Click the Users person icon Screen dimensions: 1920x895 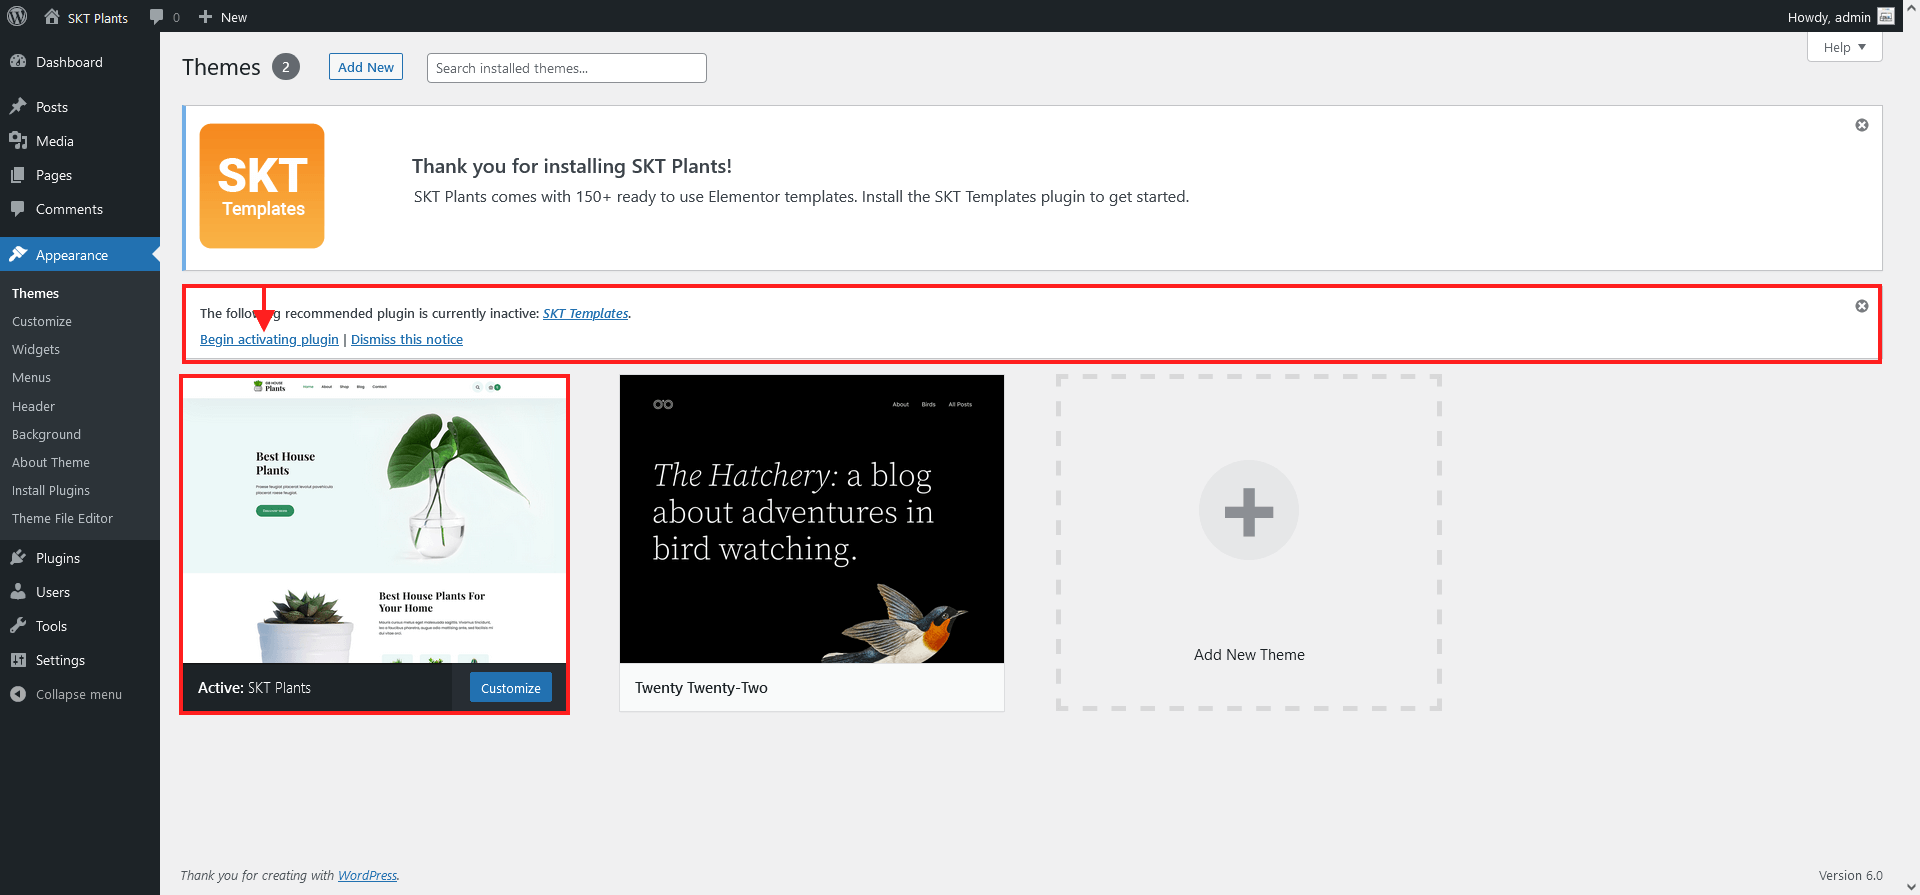[x=18, y=591]
